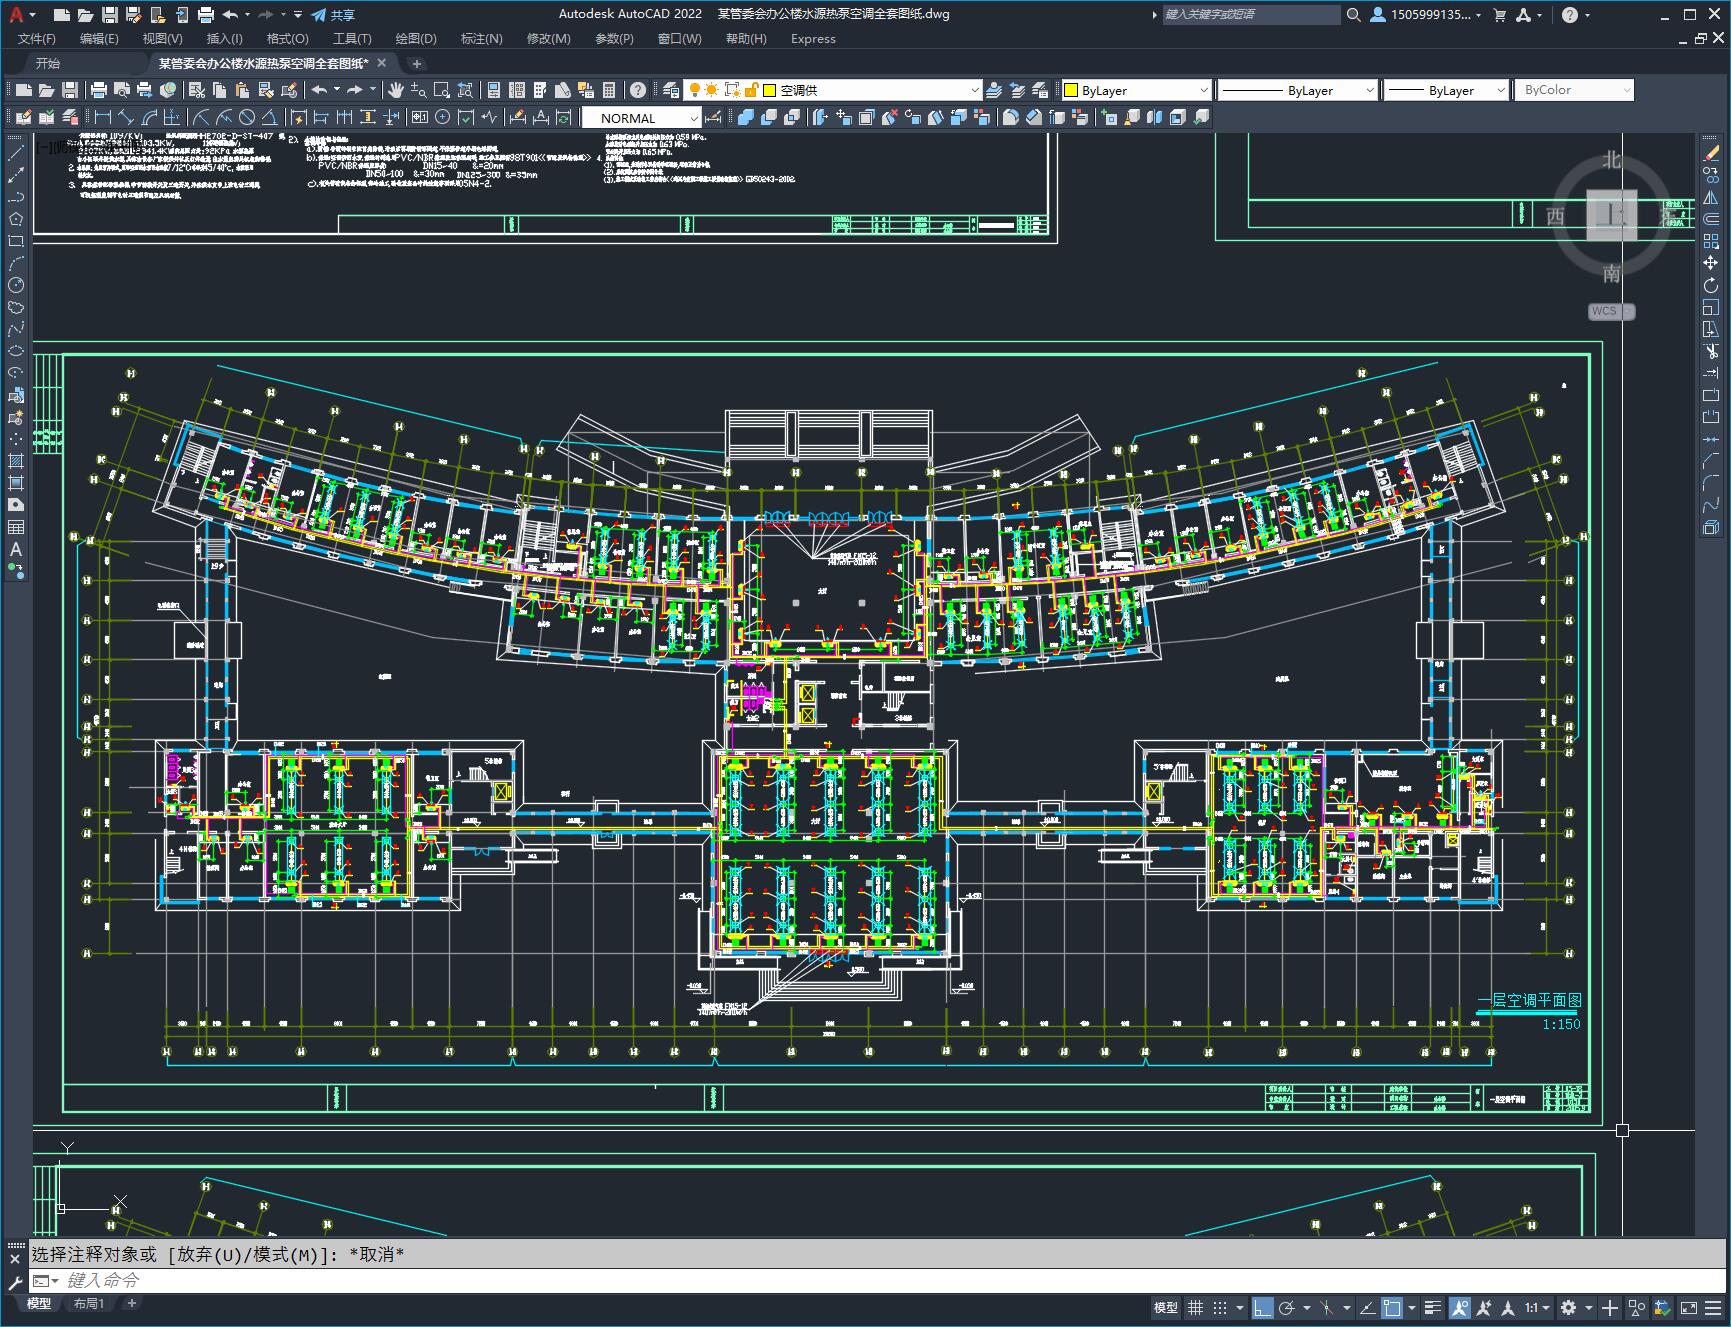Select the Polygon tool in draw toolbar
This screenshot has height=1327, width=1731.
click(15, 219)
